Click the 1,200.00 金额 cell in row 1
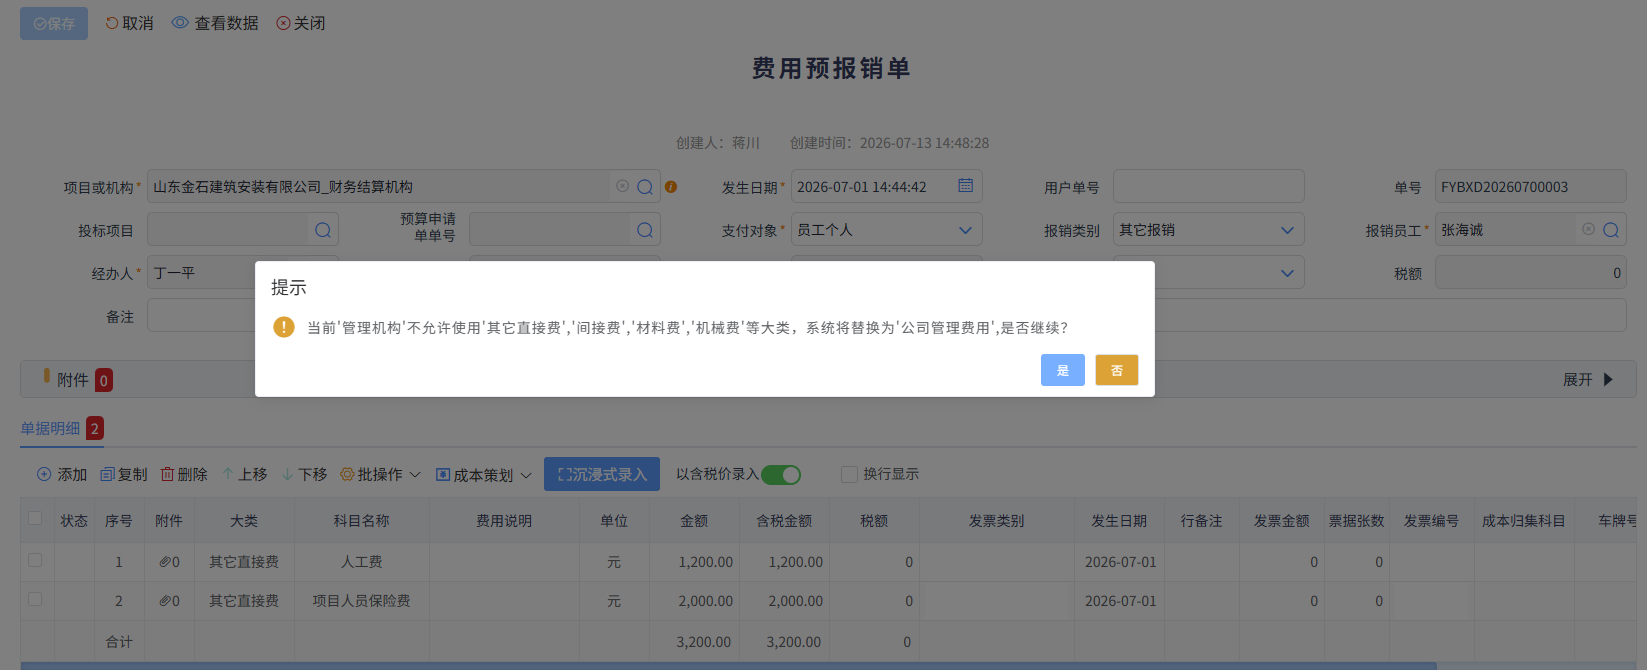Screen dimensions: 1647x670 (x=694, y=562)
